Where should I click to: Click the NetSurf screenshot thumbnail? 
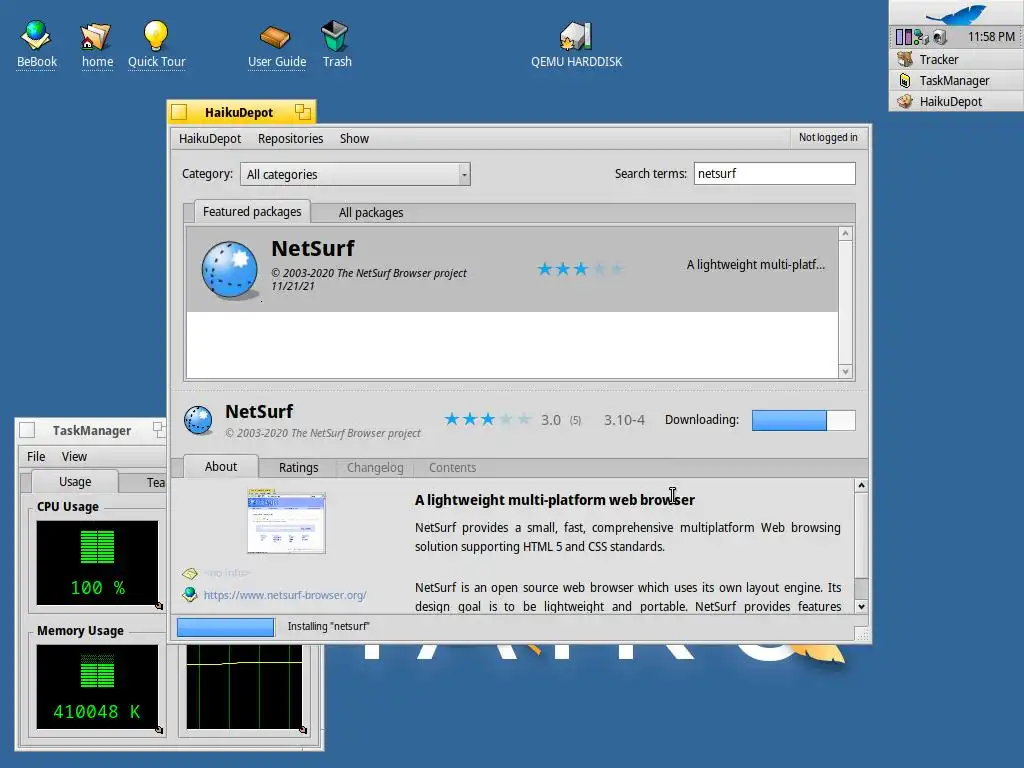286,521
